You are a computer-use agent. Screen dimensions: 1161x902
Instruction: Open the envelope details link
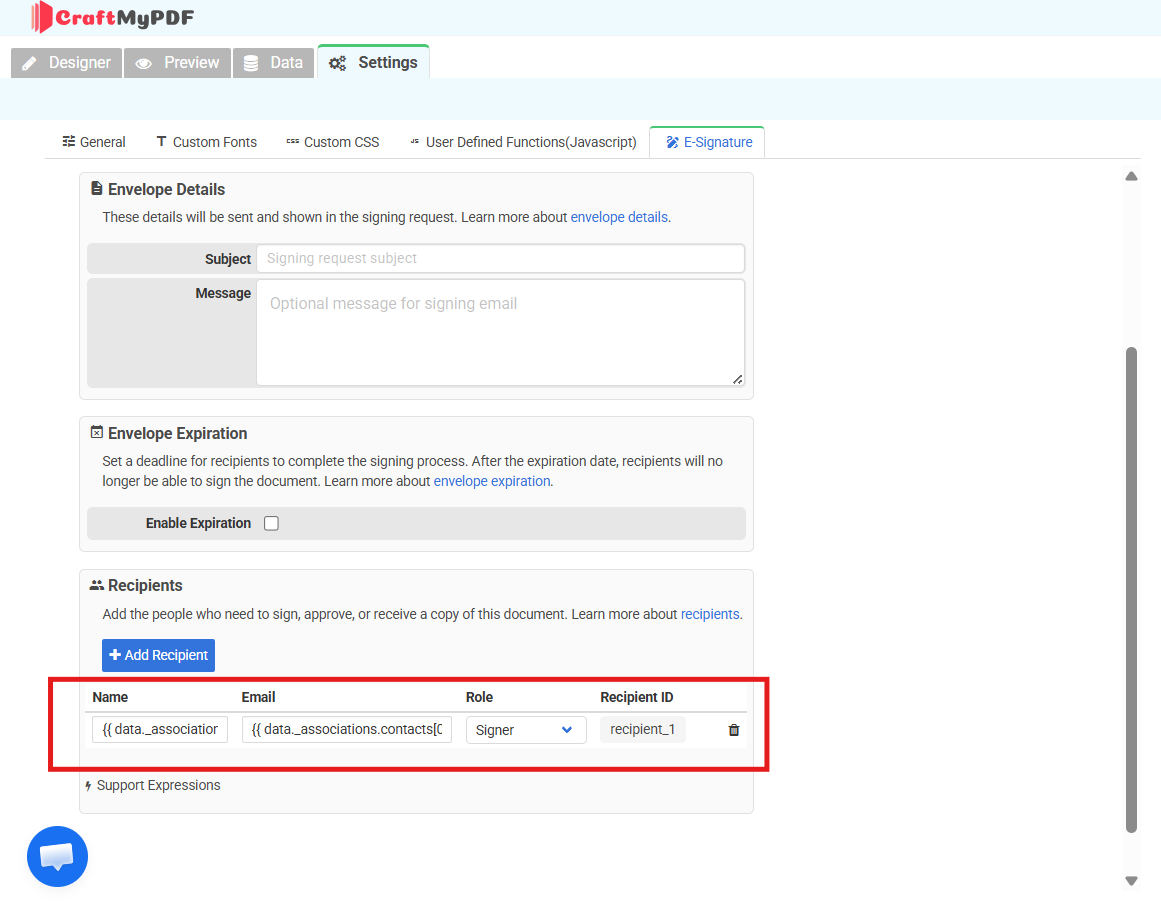tap(619, 217)
